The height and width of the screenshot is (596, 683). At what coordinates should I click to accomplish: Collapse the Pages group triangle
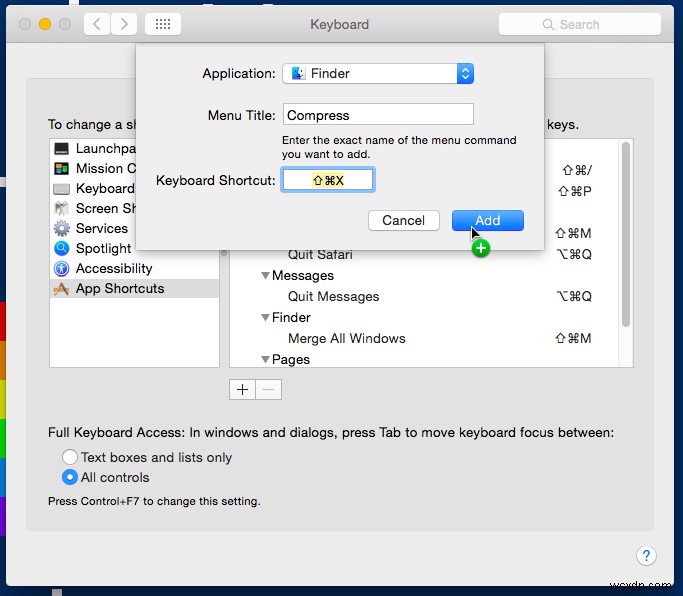point(265,359)
